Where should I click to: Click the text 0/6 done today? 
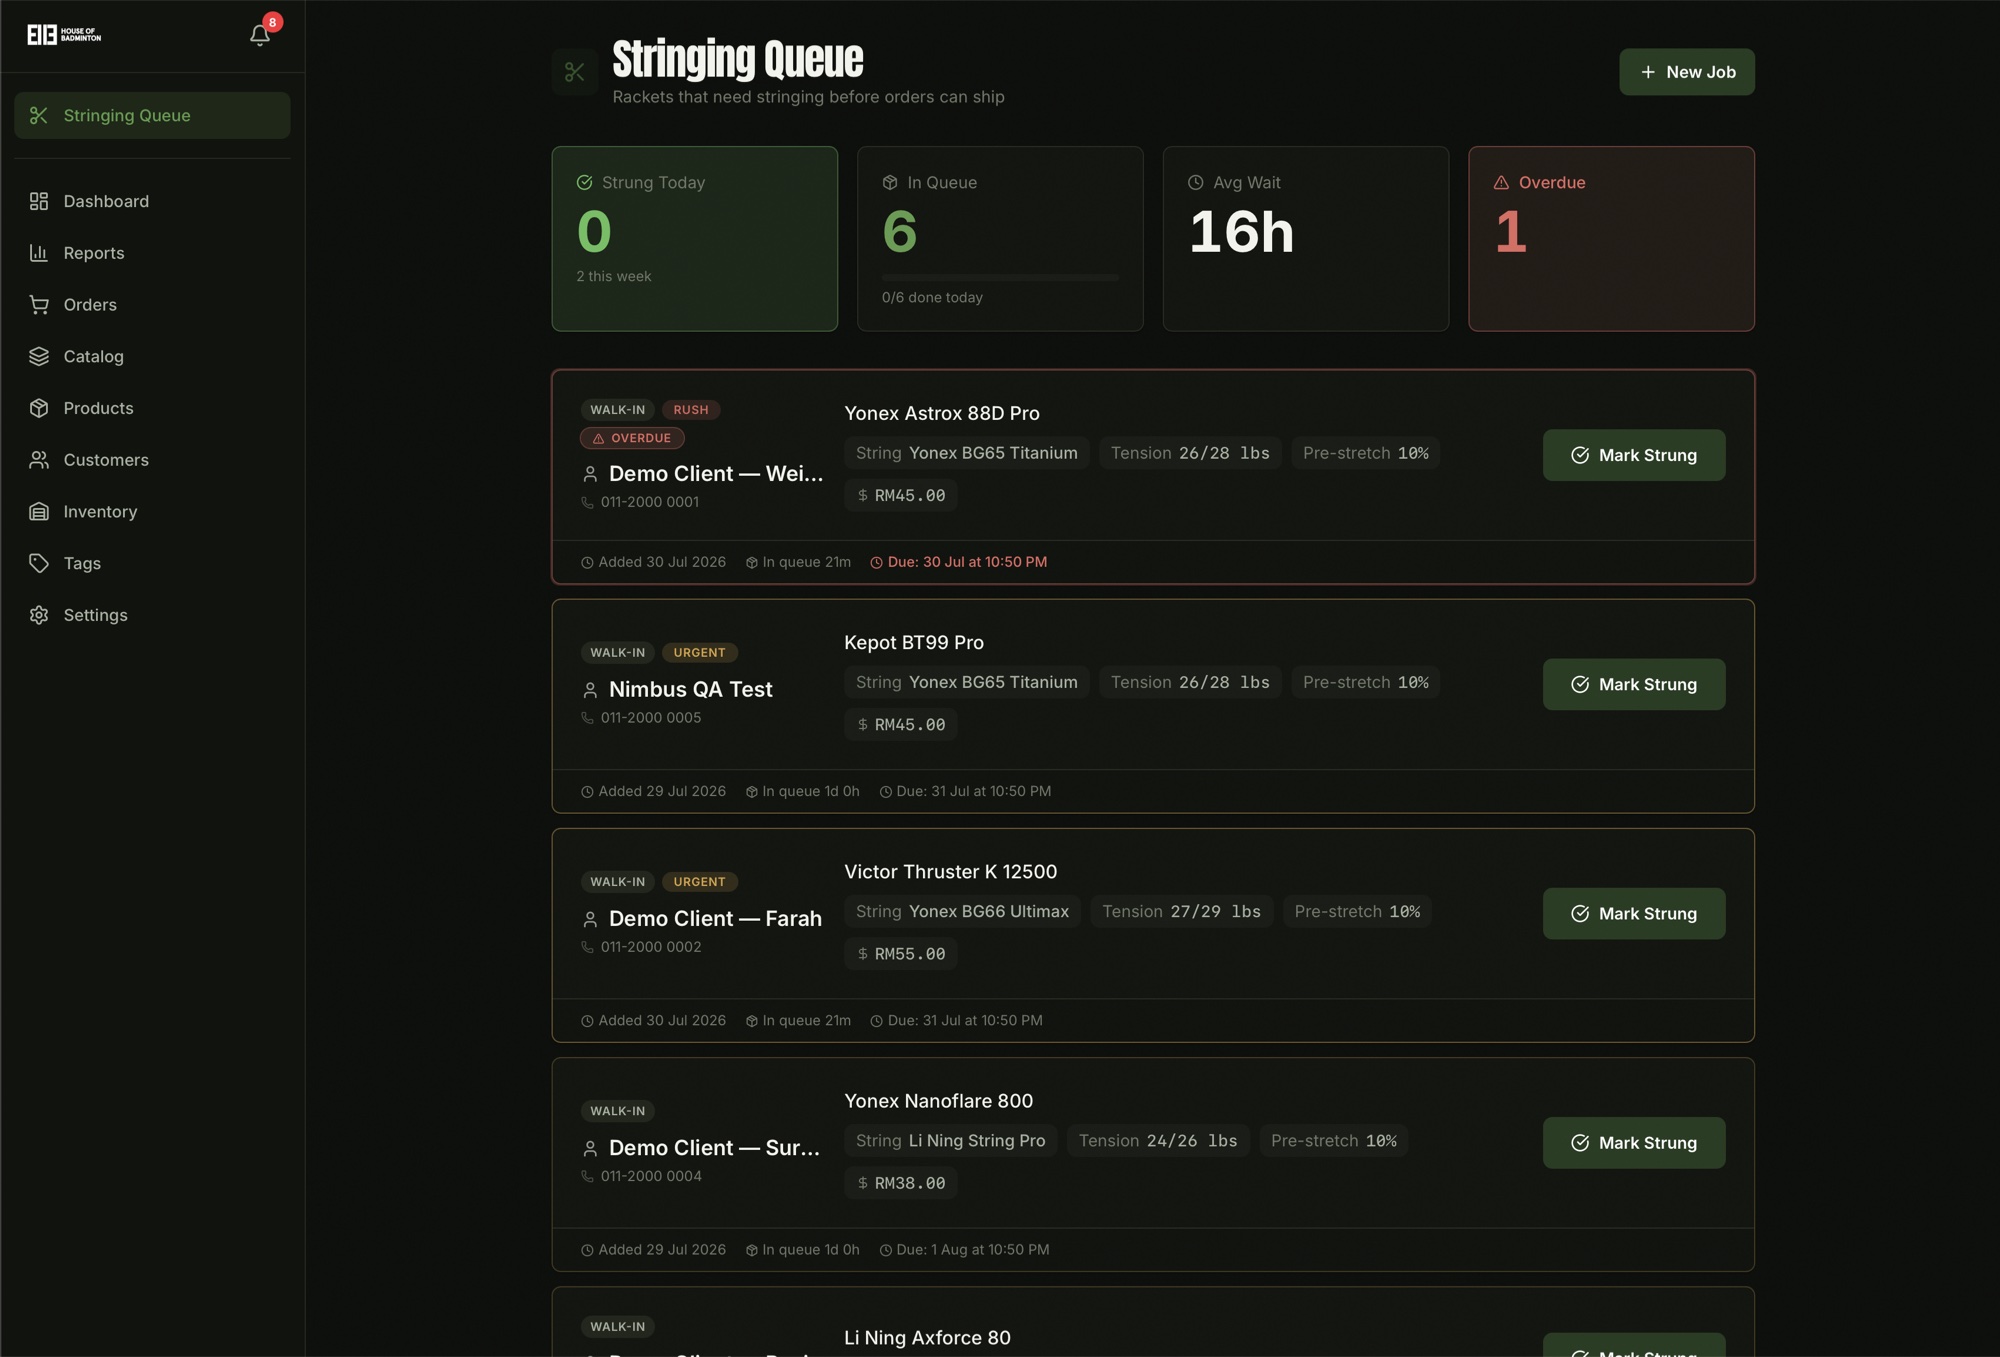coord(932,298)
